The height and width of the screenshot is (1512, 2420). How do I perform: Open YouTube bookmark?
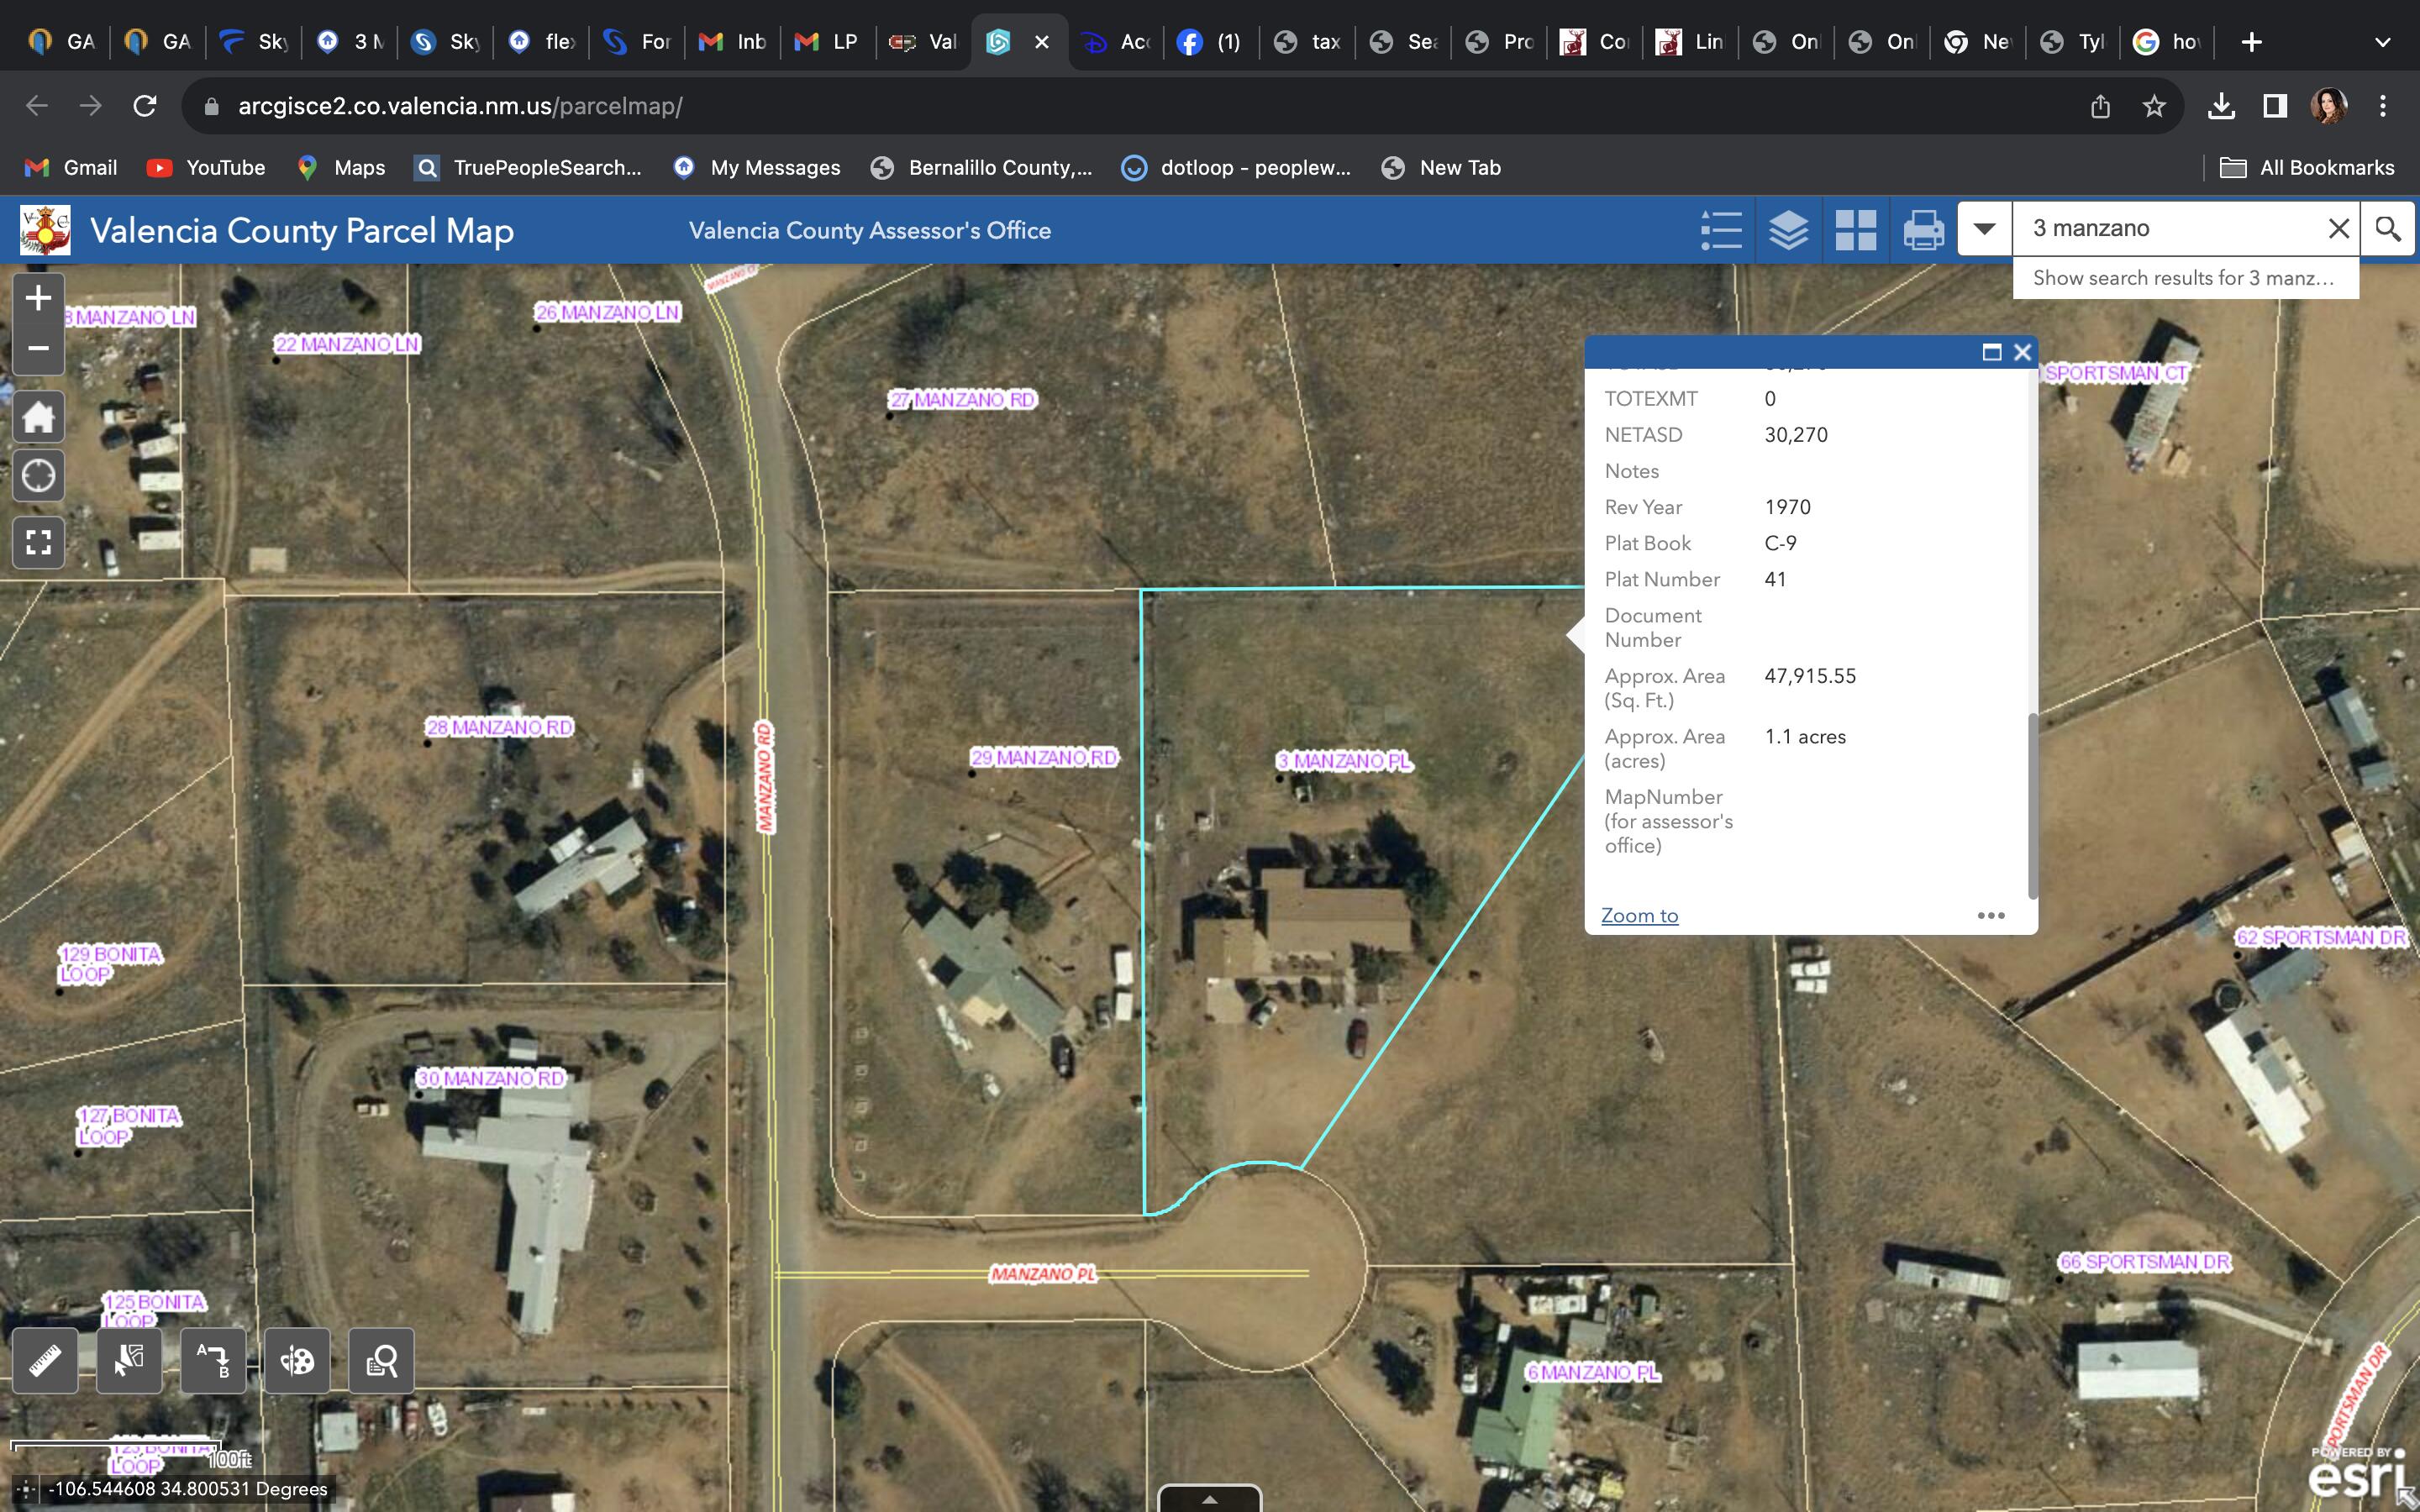207,168
